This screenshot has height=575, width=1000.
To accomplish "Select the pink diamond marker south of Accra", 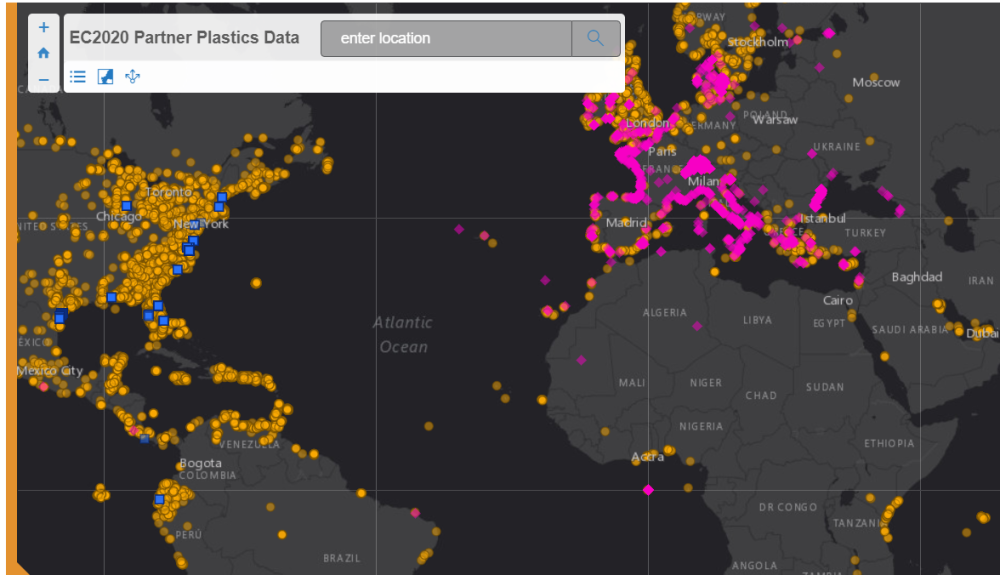I will click(648, 489).
